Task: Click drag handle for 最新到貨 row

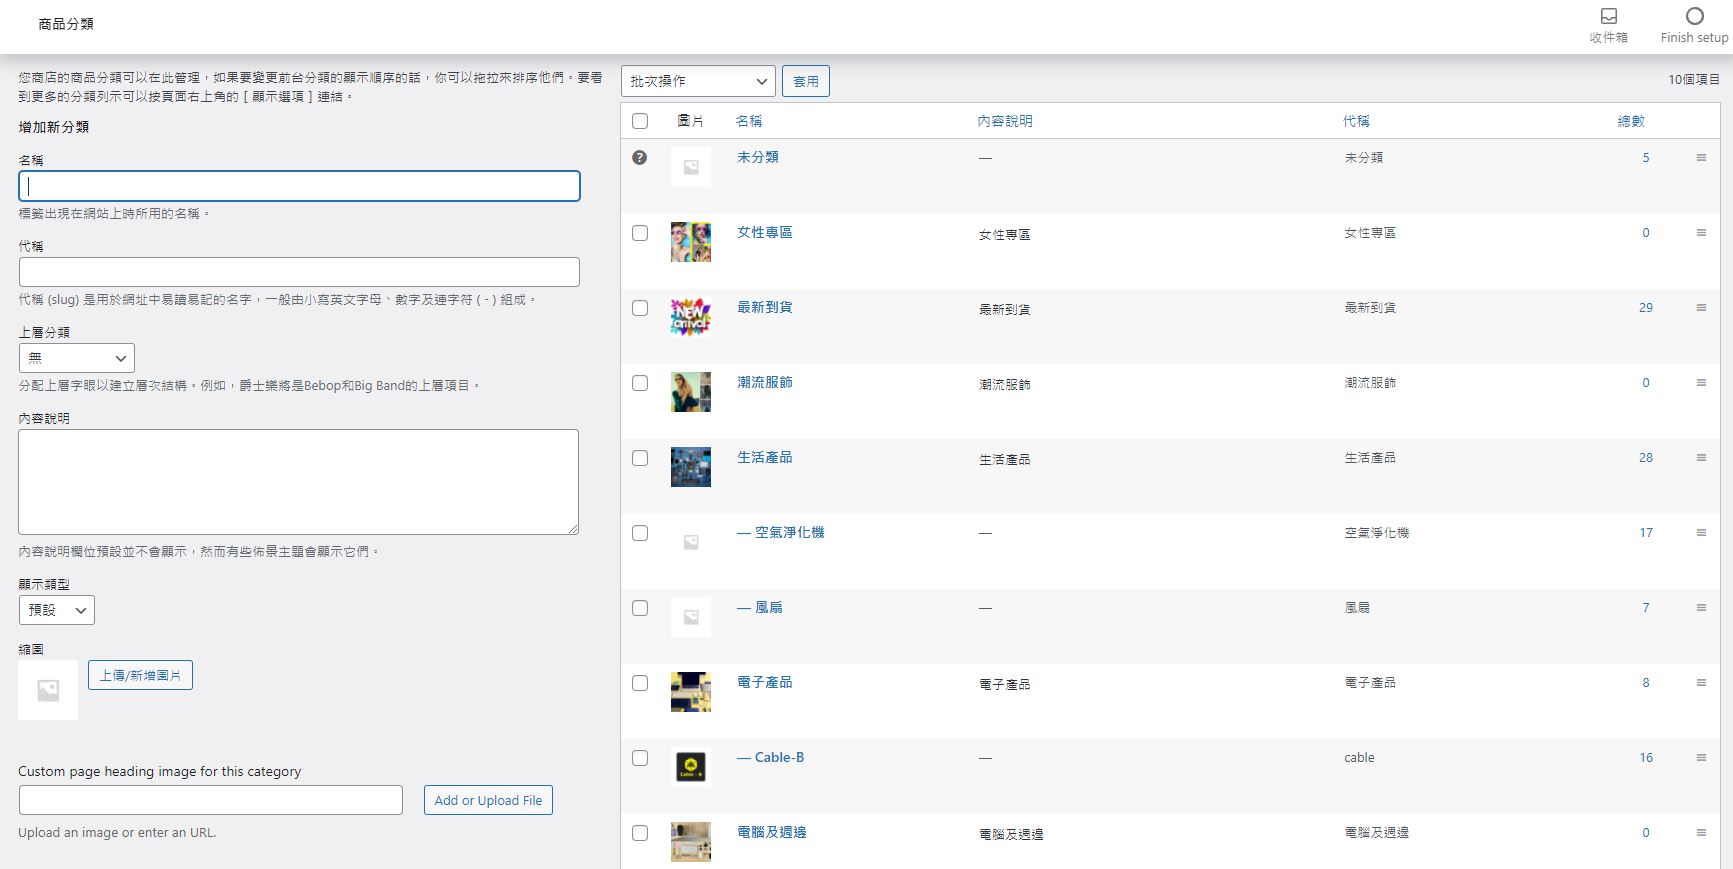Action: pos(1701,308)
